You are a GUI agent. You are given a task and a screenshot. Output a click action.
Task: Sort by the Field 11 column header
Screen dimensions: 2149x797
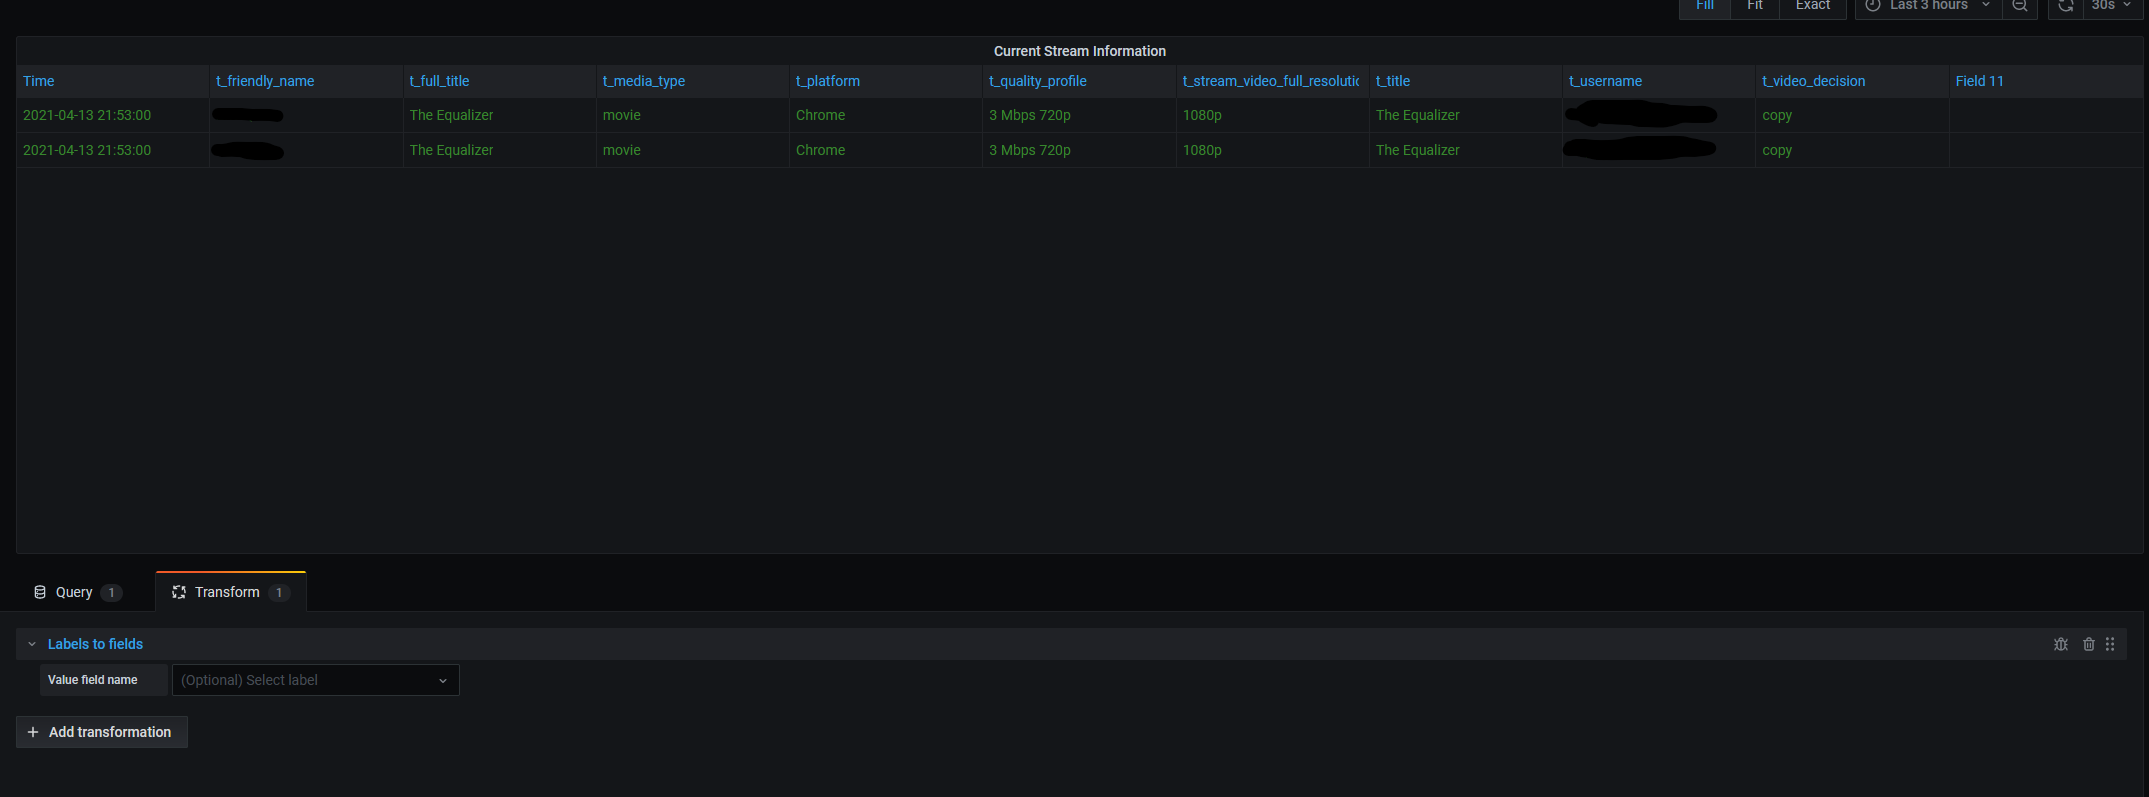[1979, 81]
